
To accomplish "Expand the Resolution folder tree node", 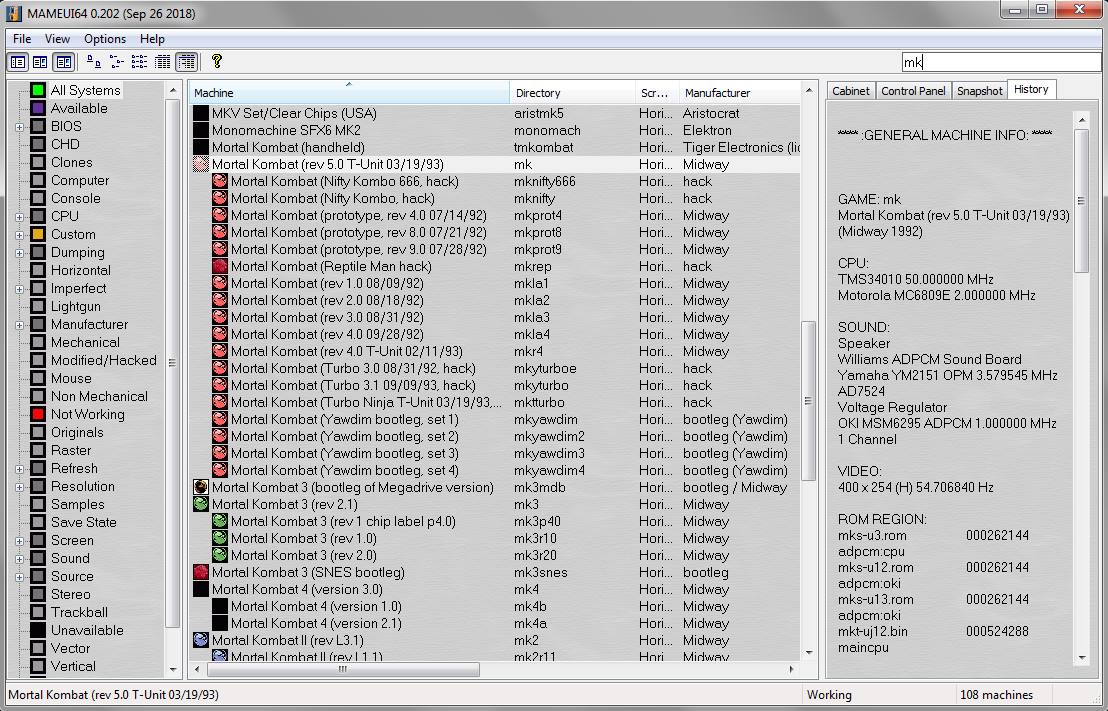I will click(19, 487).
